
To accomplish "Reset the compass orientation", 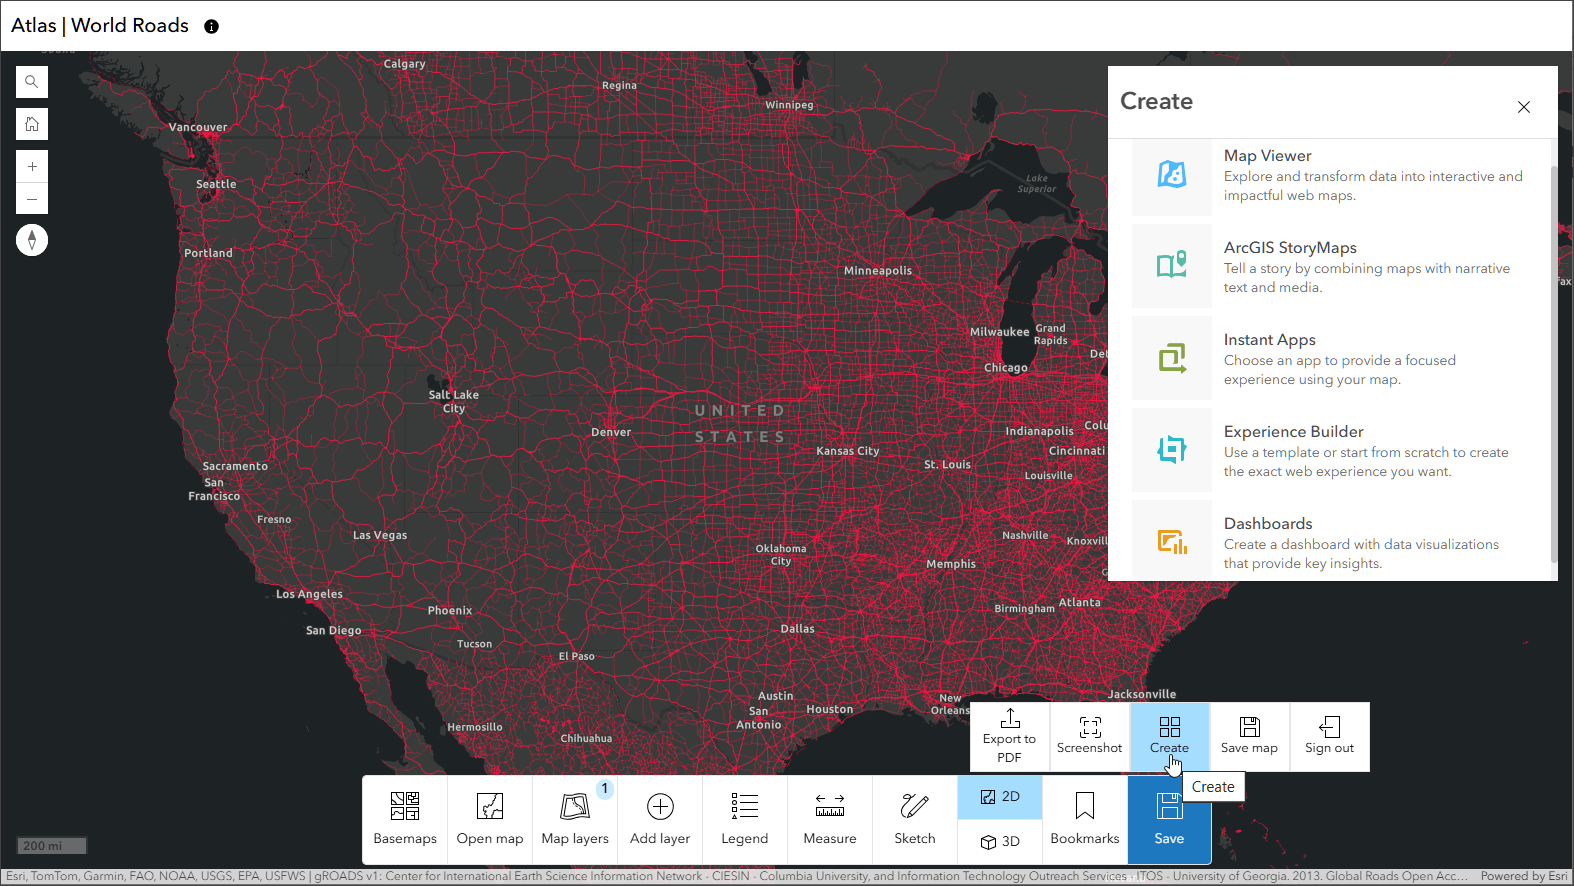I will [x=32, y=240].
